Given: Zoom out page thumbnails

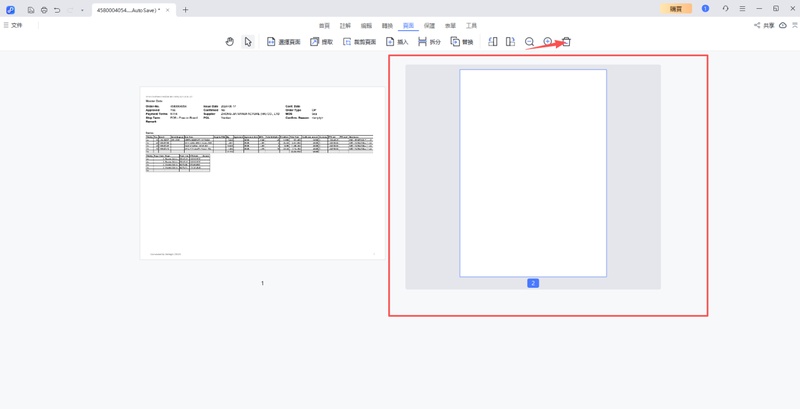Looking at the screenshot, I should tap(530, 42).
